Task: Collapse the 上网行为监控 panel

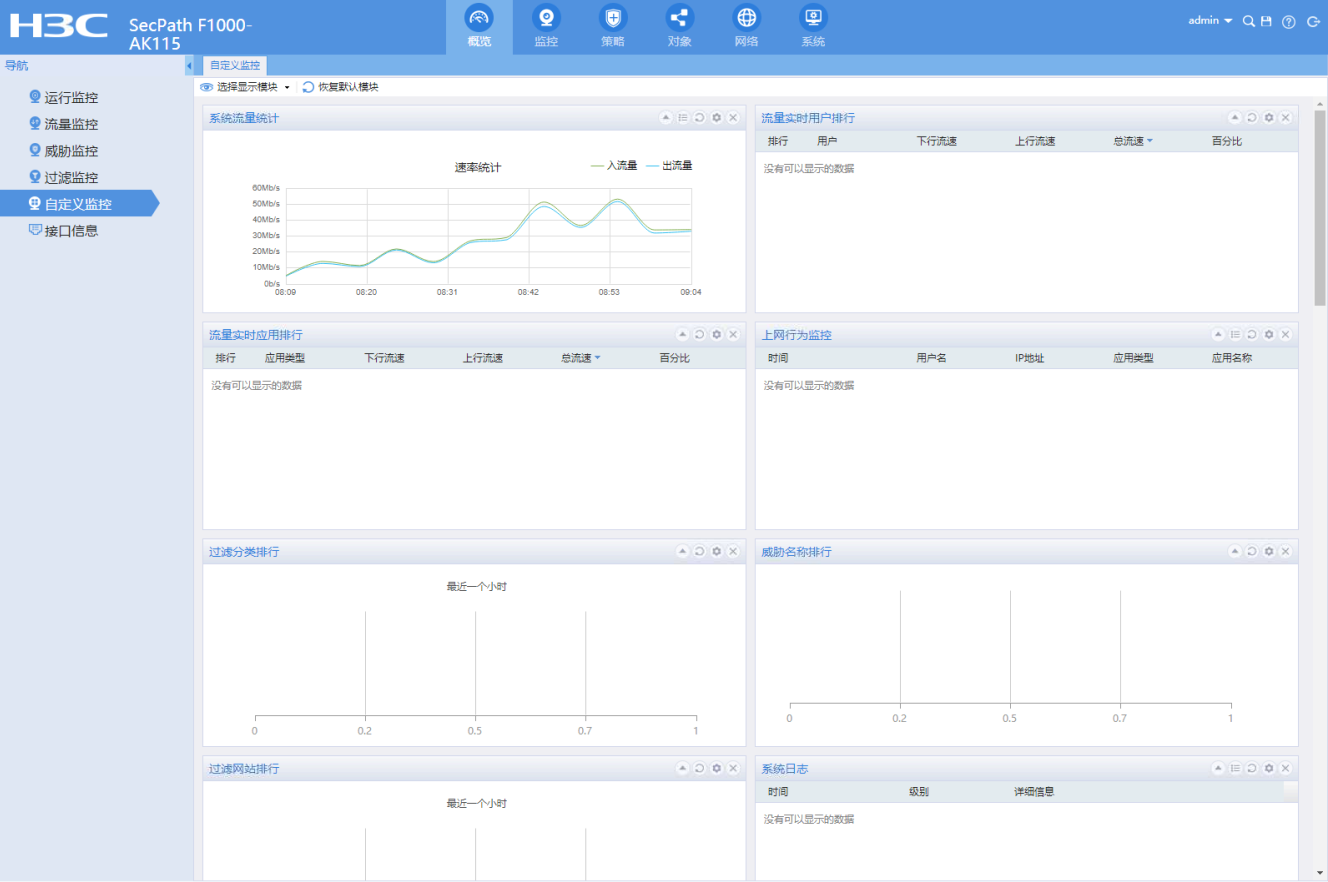Action: pos(1218,335)
